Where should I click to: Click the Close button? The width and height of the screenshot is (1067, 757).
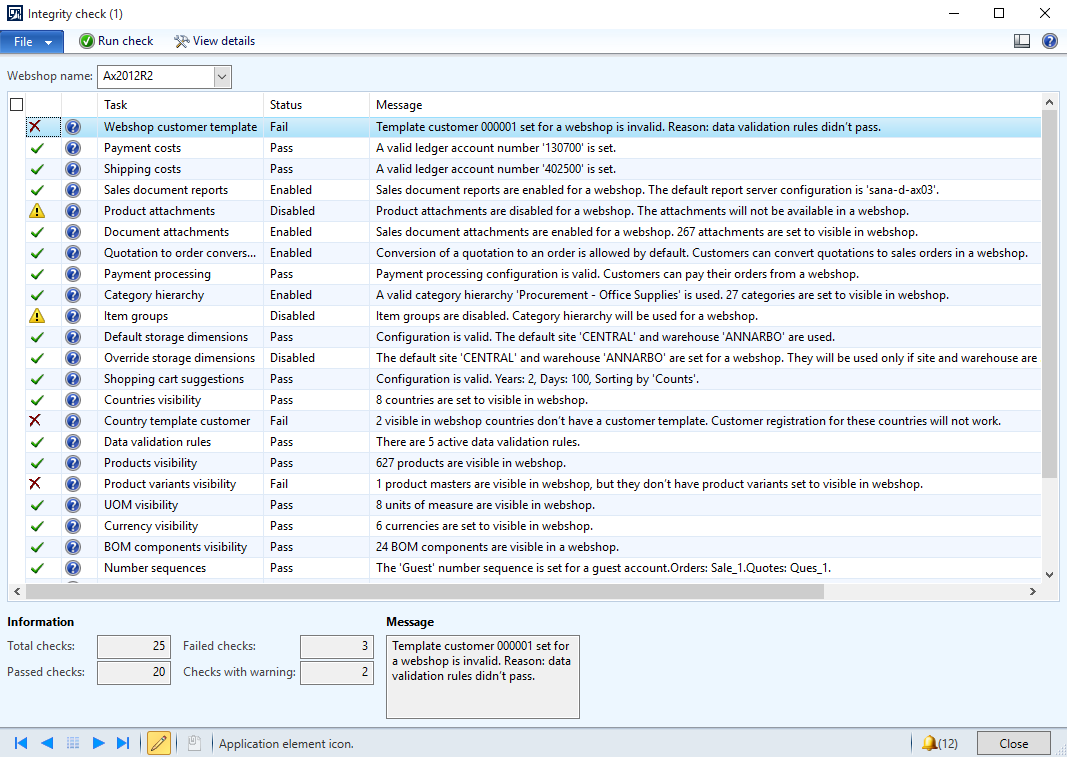click(x=1013, y=743)
